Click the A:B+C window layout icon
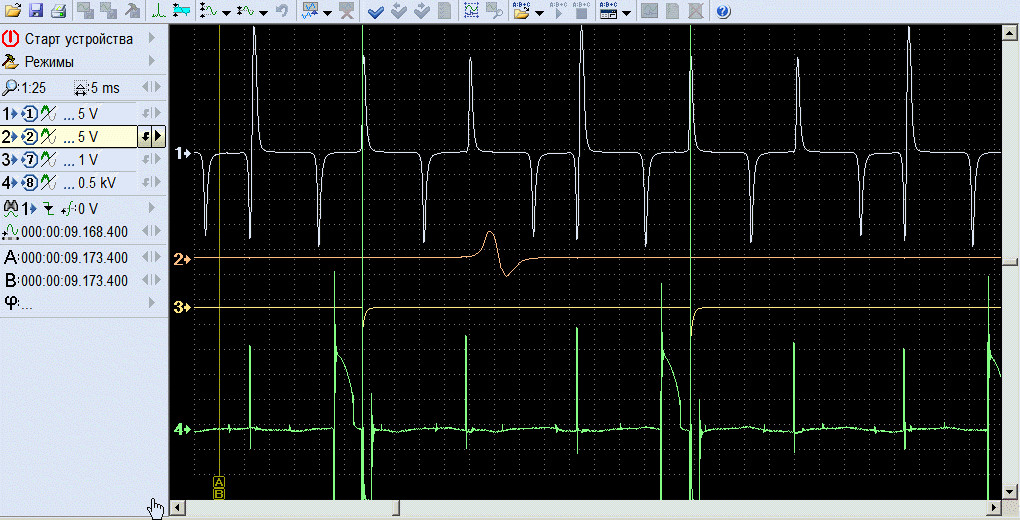The width and height of the screenshot is (1020, 520). tap(608, 10)
